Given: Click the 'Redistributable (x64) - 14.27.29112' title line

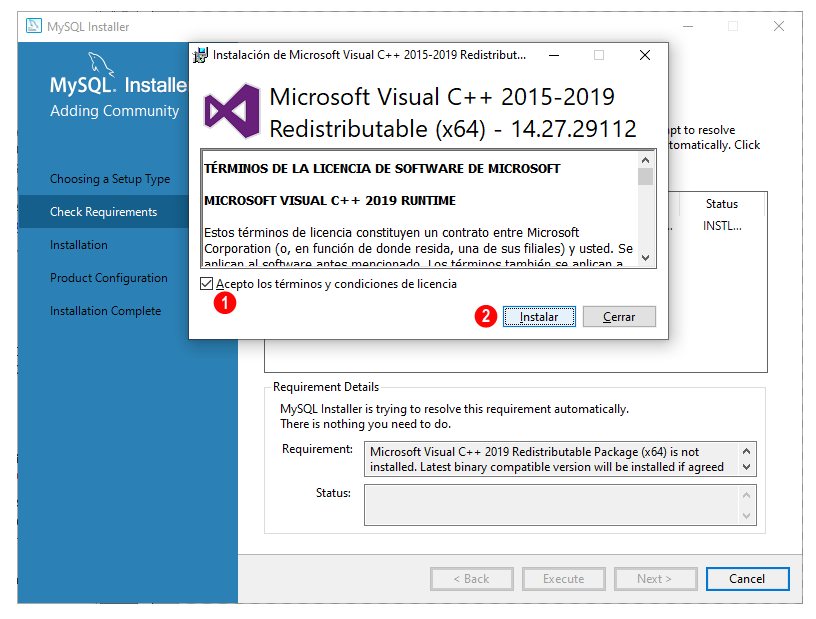Looking at the screenshot, I should pos(453,129).
